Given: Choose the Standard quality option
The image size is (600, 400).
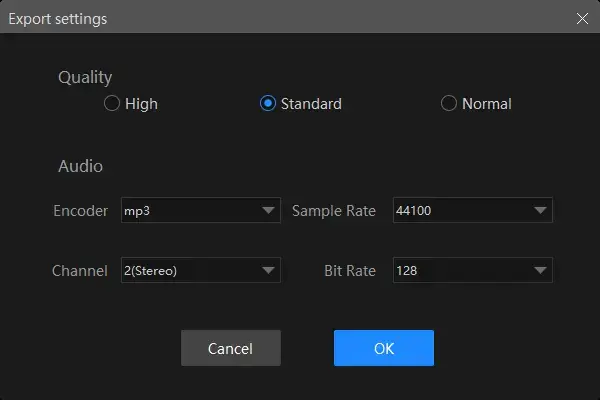Looking at the screenshot, I should pyautogui.click(x=268, y=104).
